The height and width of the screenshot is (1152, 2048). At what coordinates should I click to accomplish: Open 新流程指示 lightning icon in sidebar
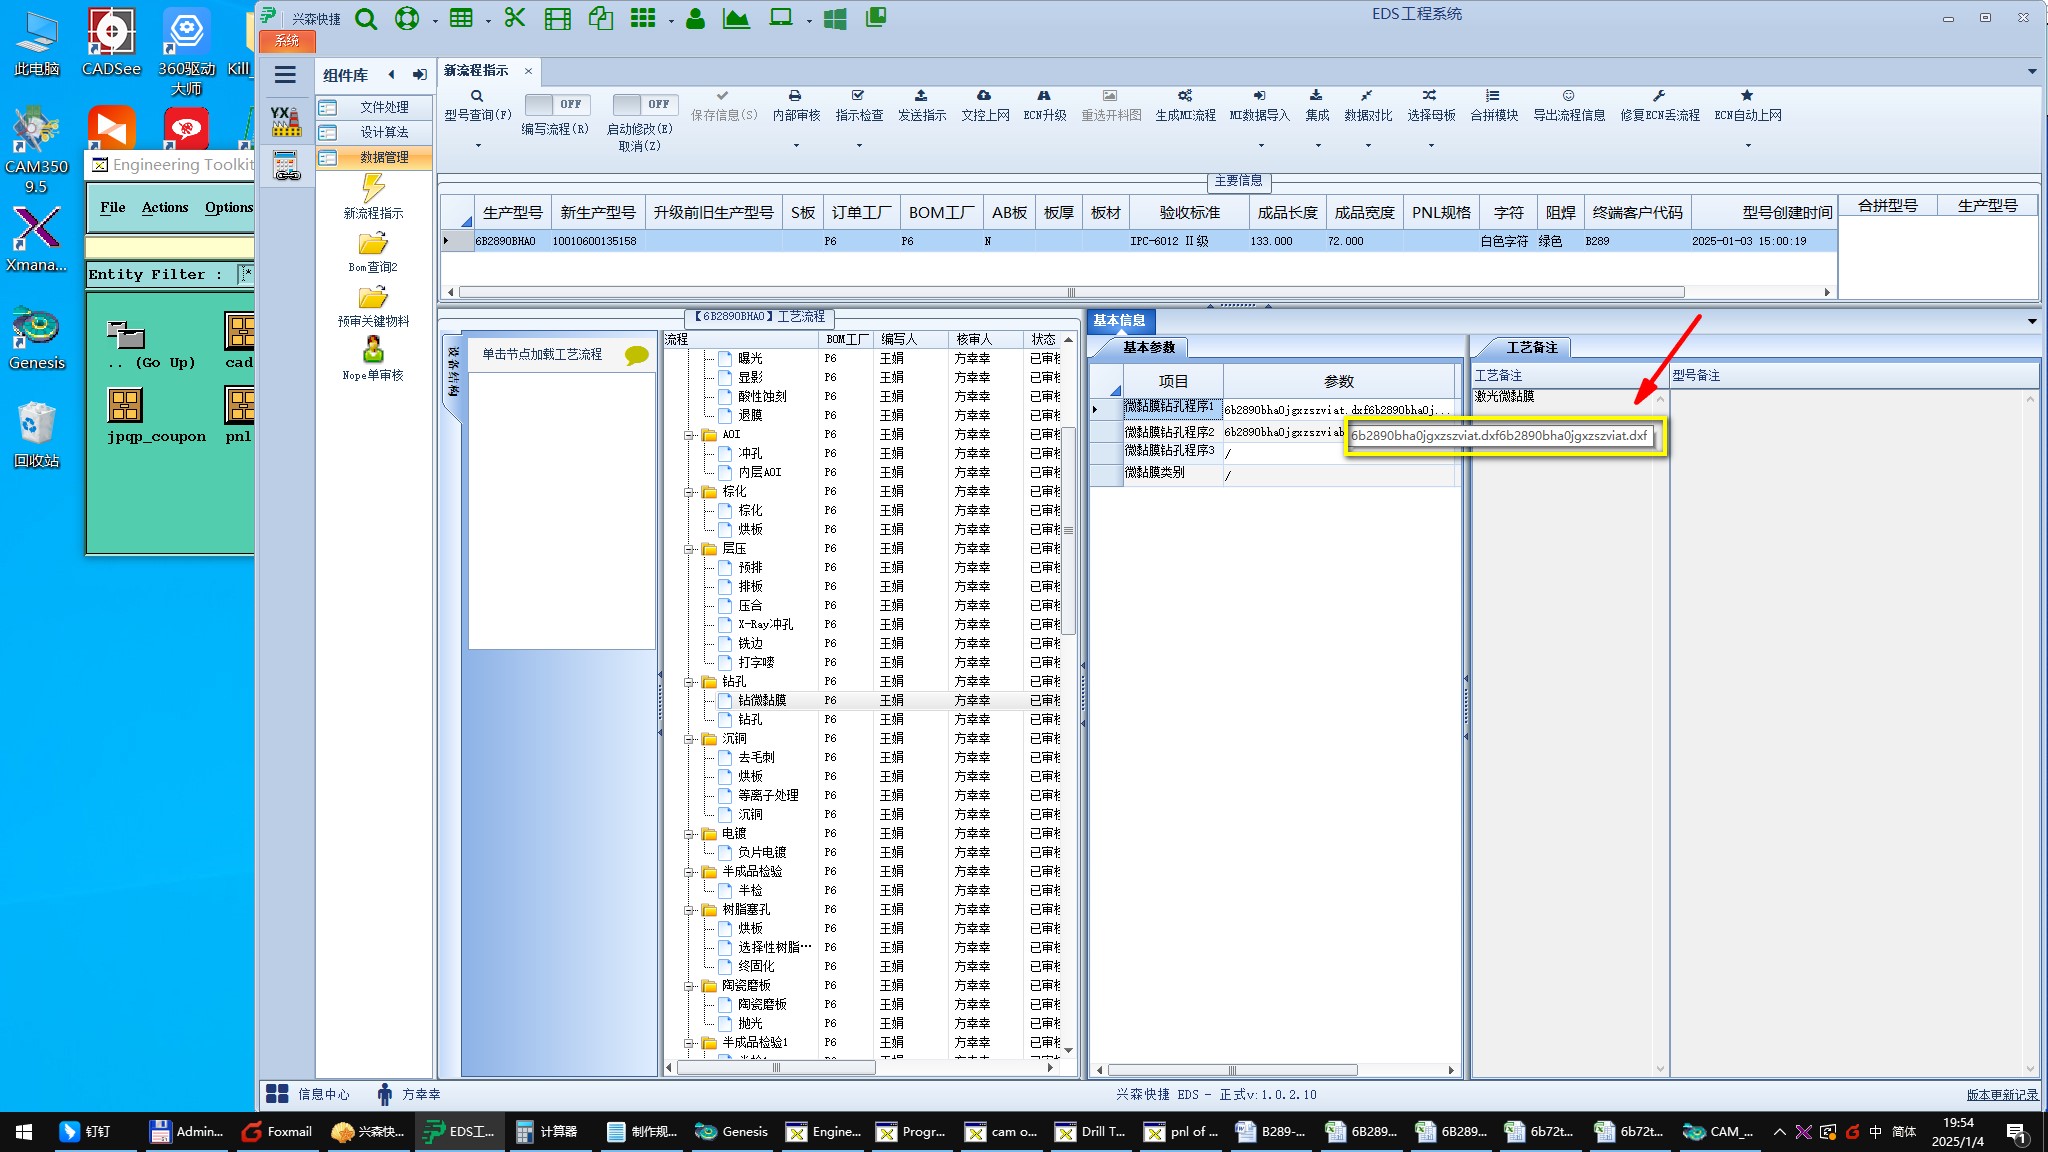pyautogui.click(x=373, y=188)
